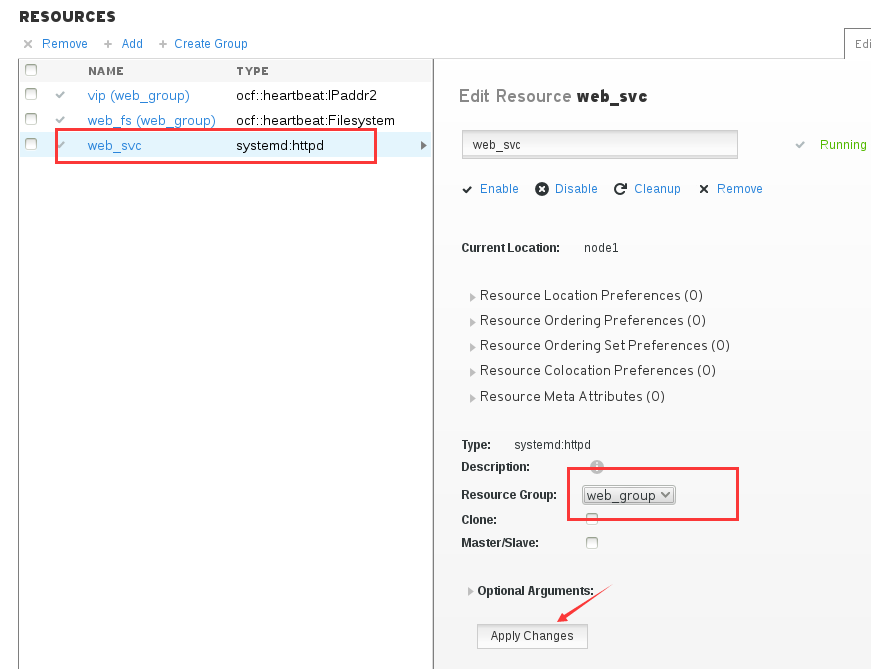Click the Enable link

click(499, 189)
